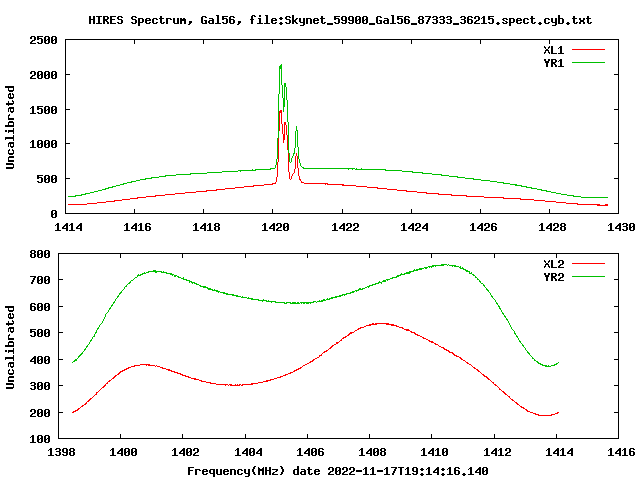Click the tallest green YR1 peak near 2100

click(280, 65)
